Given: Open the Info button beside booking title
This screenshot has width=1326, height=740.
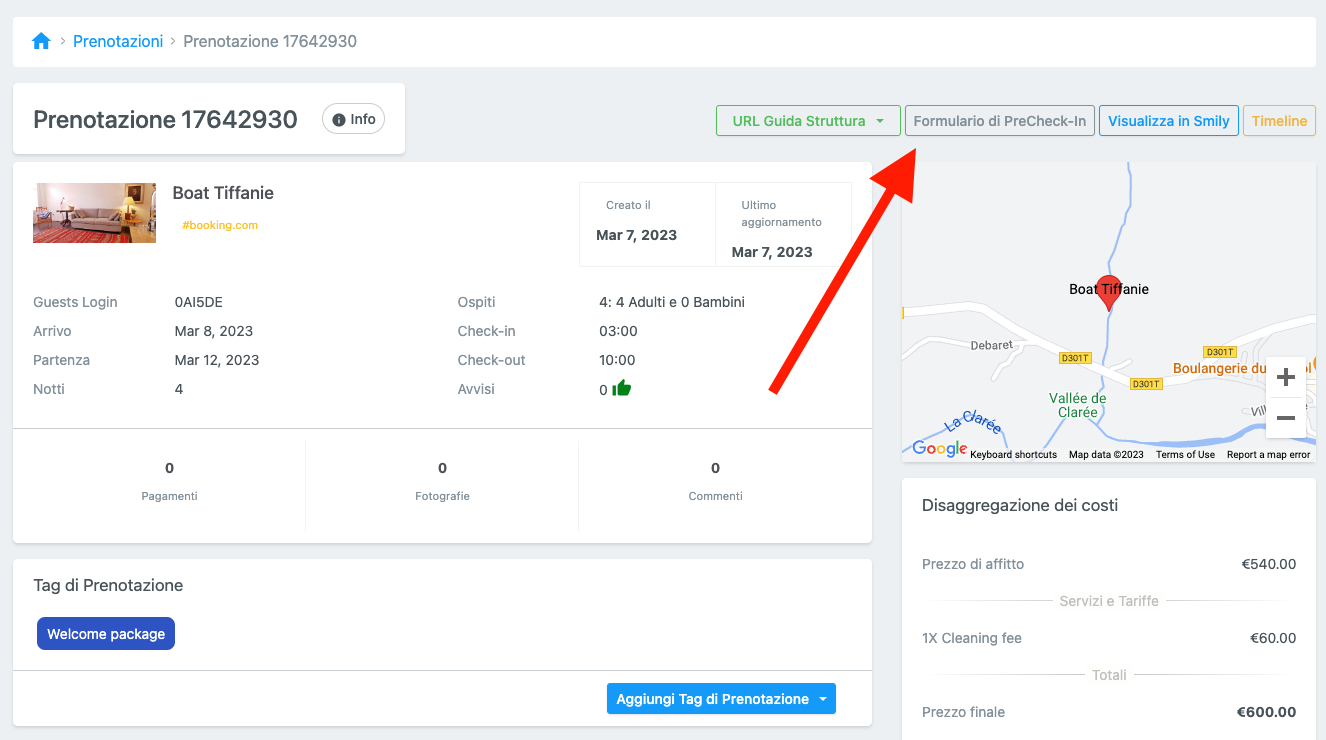Looking at the screenshot, I should pyautogui.click(x=353, y=120).
